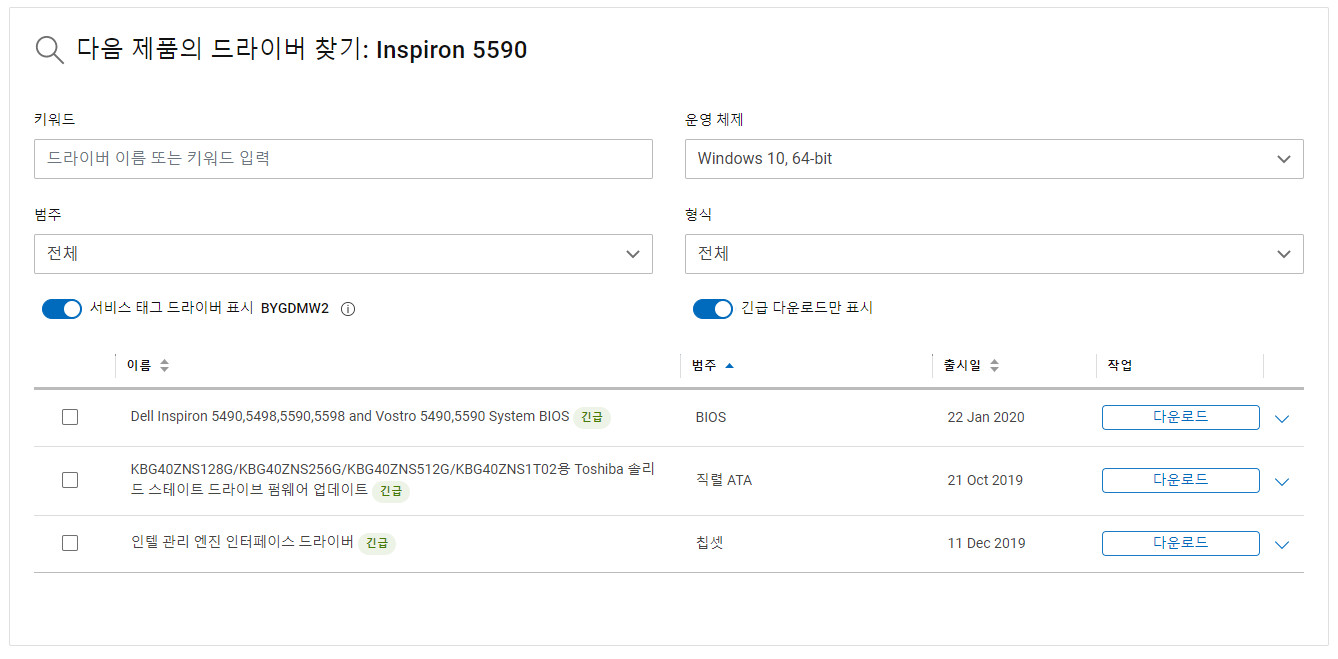Toggle 서비스 태그 드라이버 표시 switch
The width and height of the screenshot is (1338, 659).
pos(61,309)
